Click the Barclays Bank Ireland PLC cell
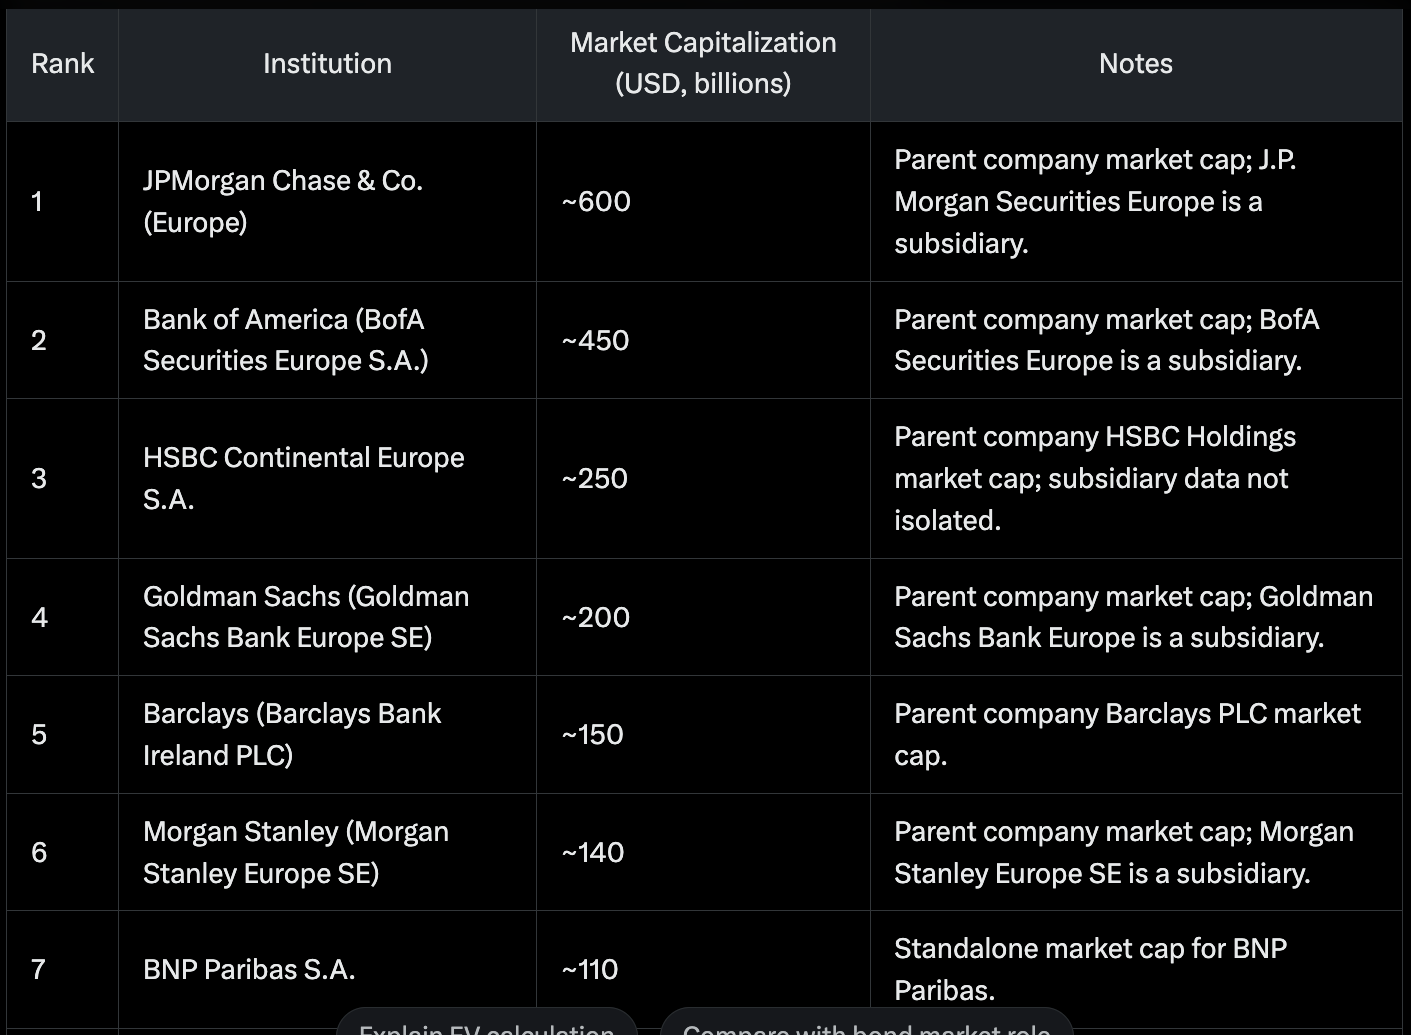 327,734
